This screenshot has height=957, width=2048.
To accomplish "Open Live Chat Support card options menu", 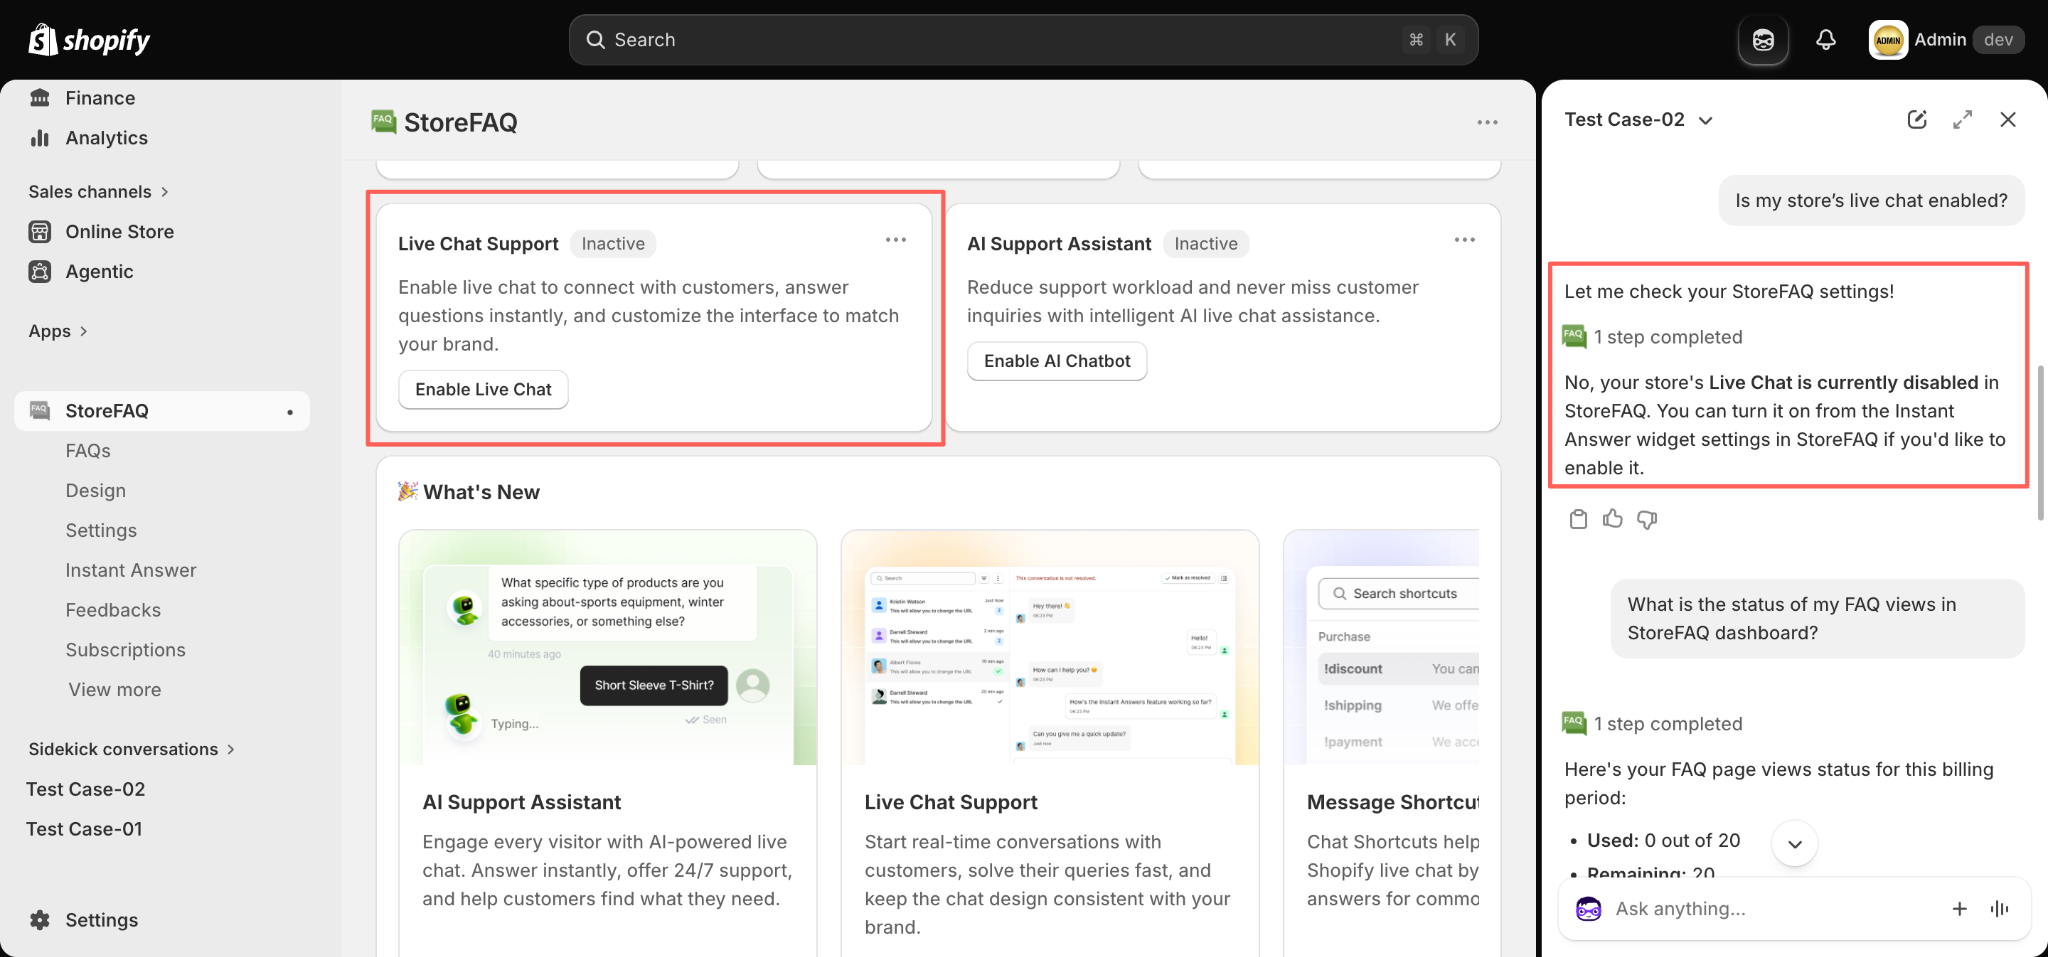I will (896, 240).
